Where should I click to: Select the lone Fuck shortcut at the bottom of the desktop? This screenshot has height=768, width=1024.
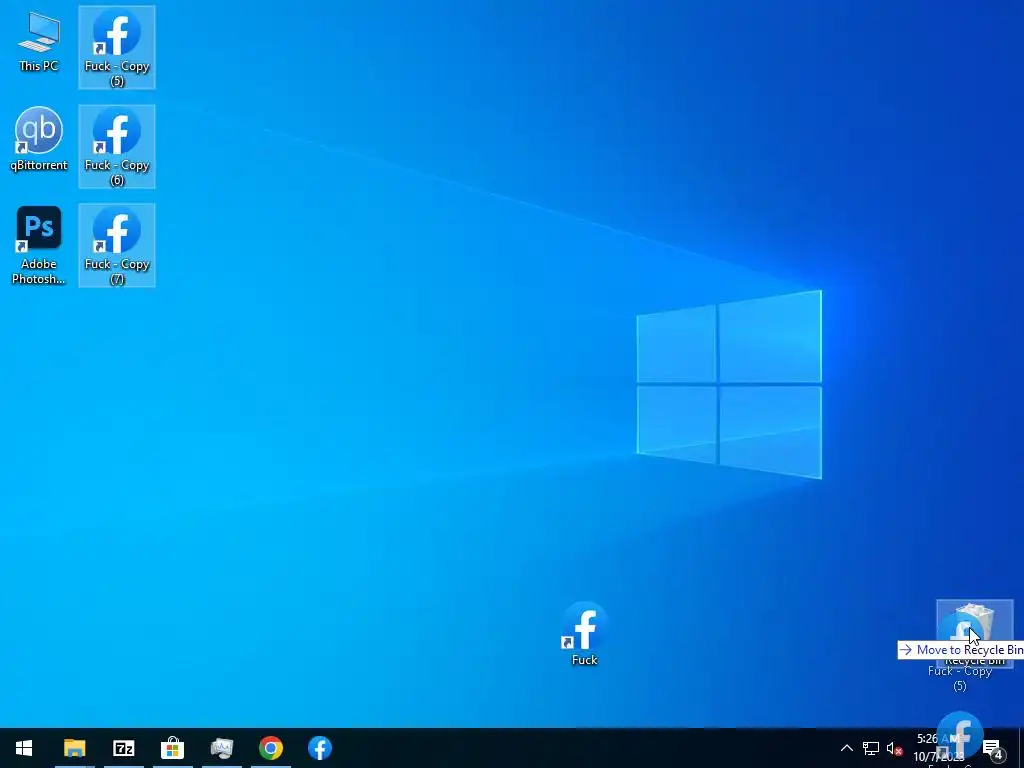(x=584, y=633)
